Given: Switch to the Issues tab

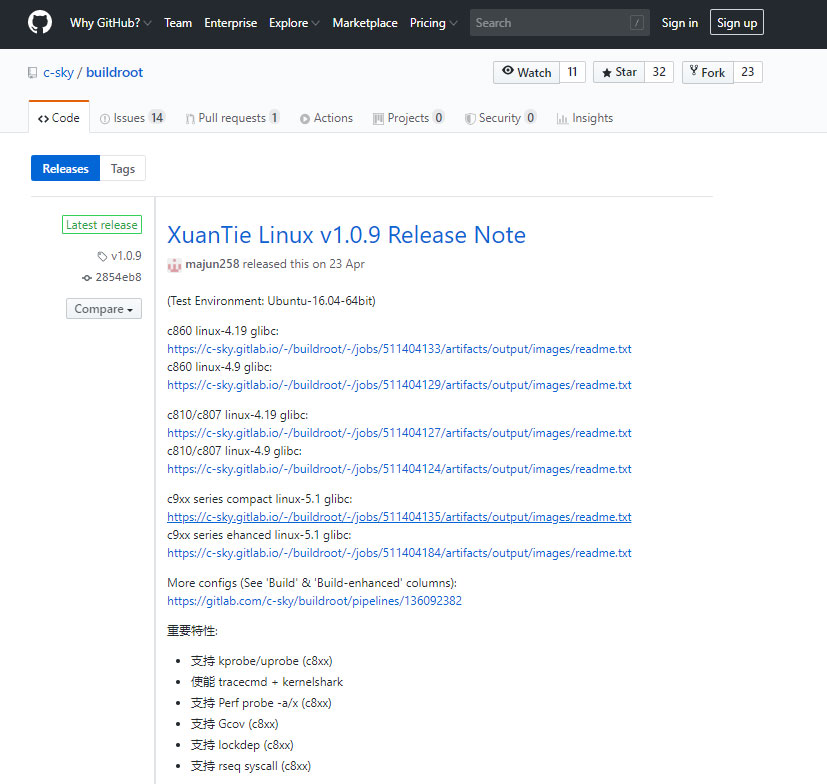Looking at the screenshot, I should 131,118.
